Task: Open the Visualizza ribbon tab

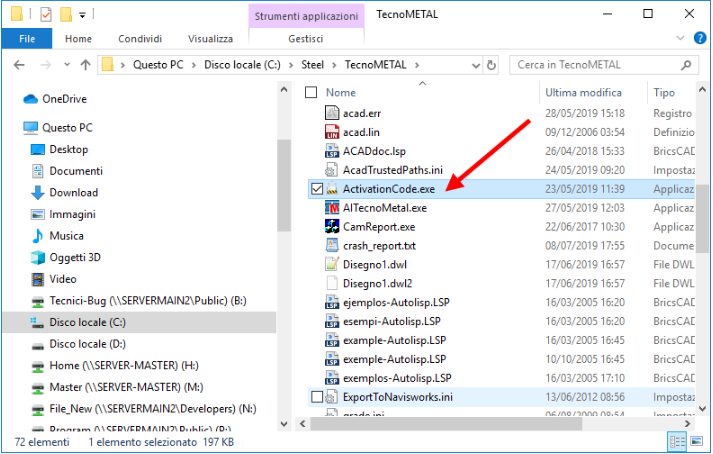Action: point(211,39)
